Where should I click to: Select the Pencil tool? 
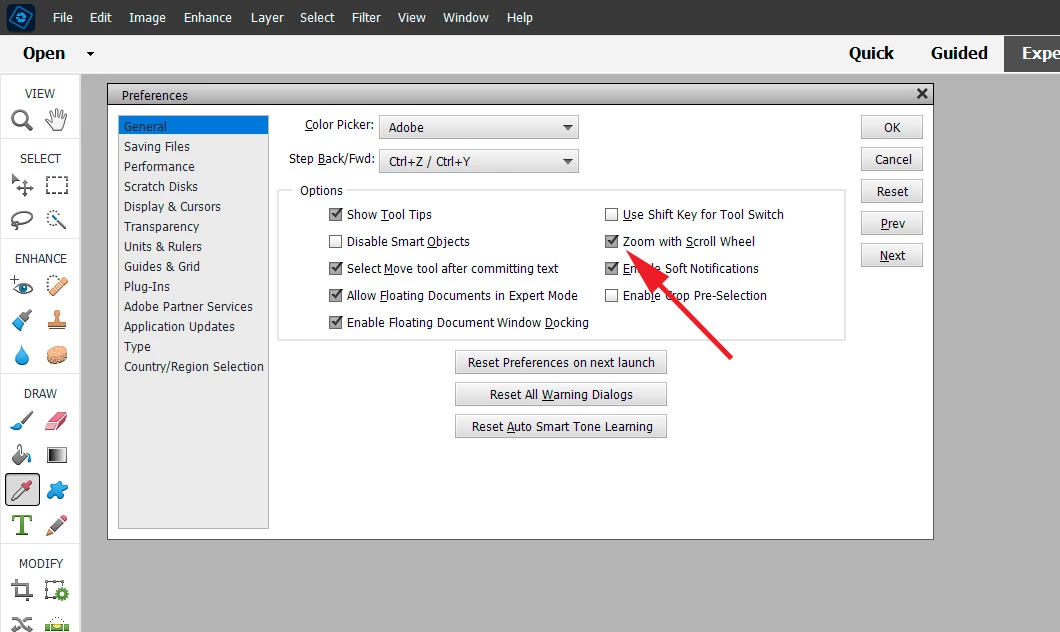coord(57,525)
